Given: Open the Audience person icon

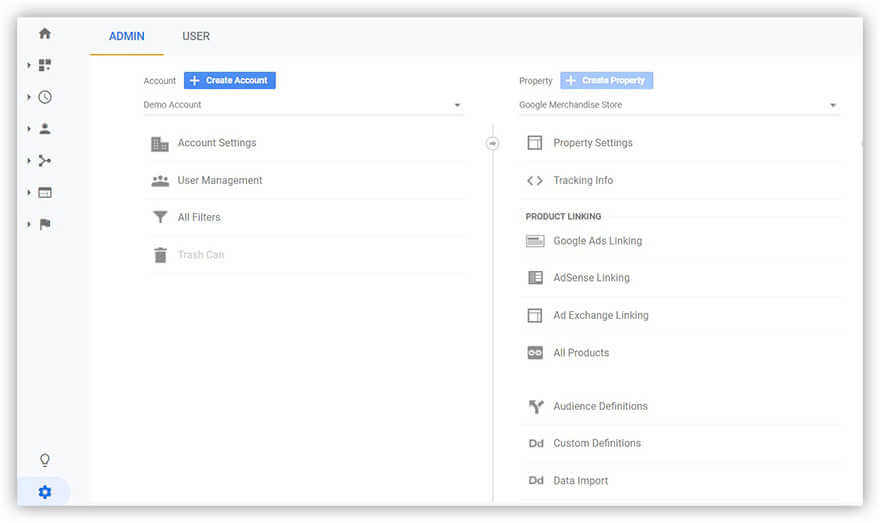Looking at the screenshot, I should tap(44, 129).
